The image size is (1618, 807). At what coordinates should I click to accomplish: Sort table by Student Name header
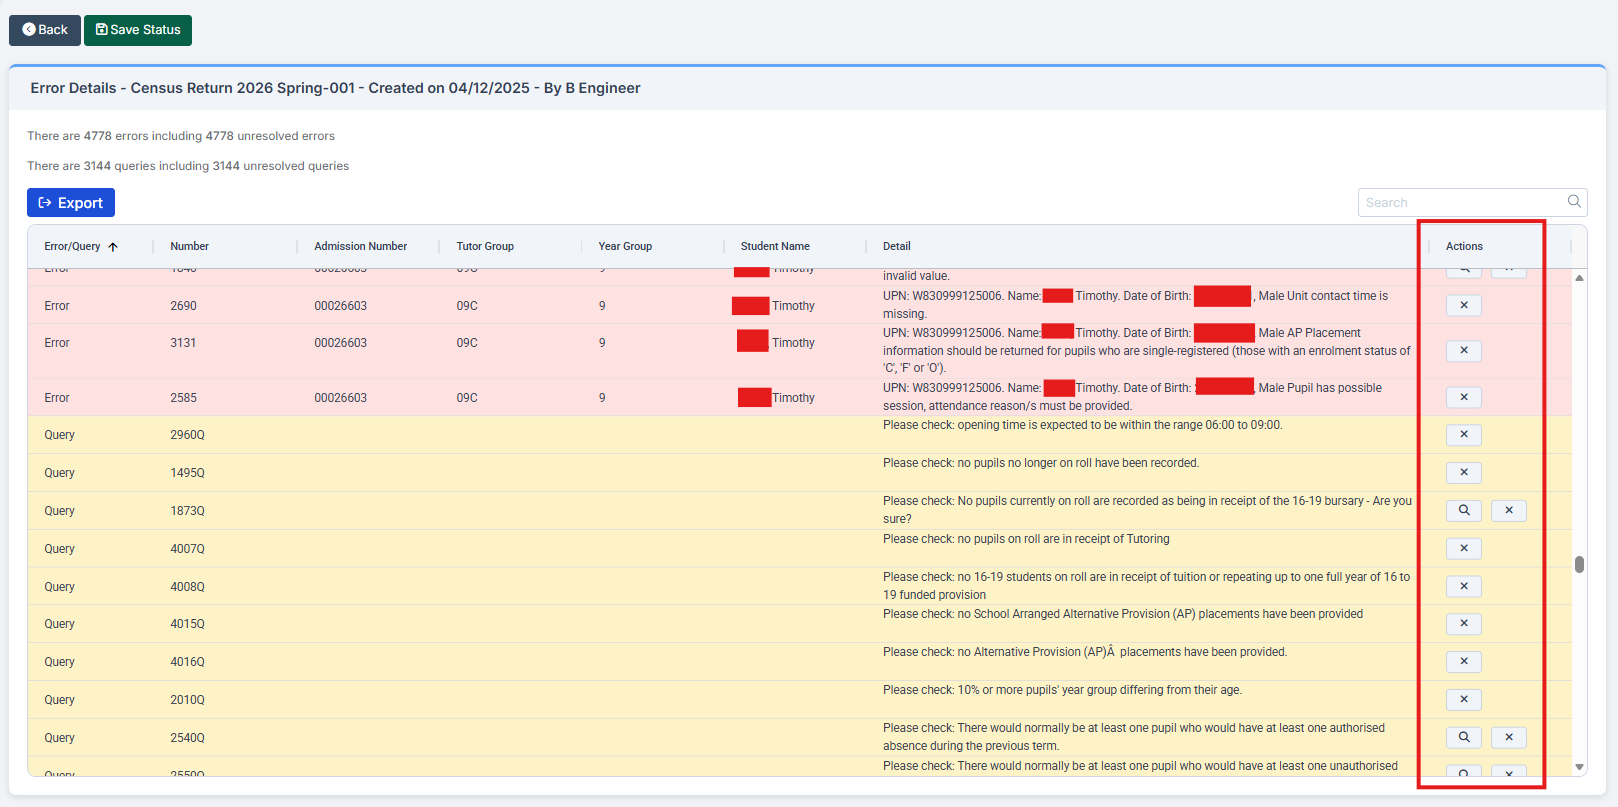pos(775,247)
